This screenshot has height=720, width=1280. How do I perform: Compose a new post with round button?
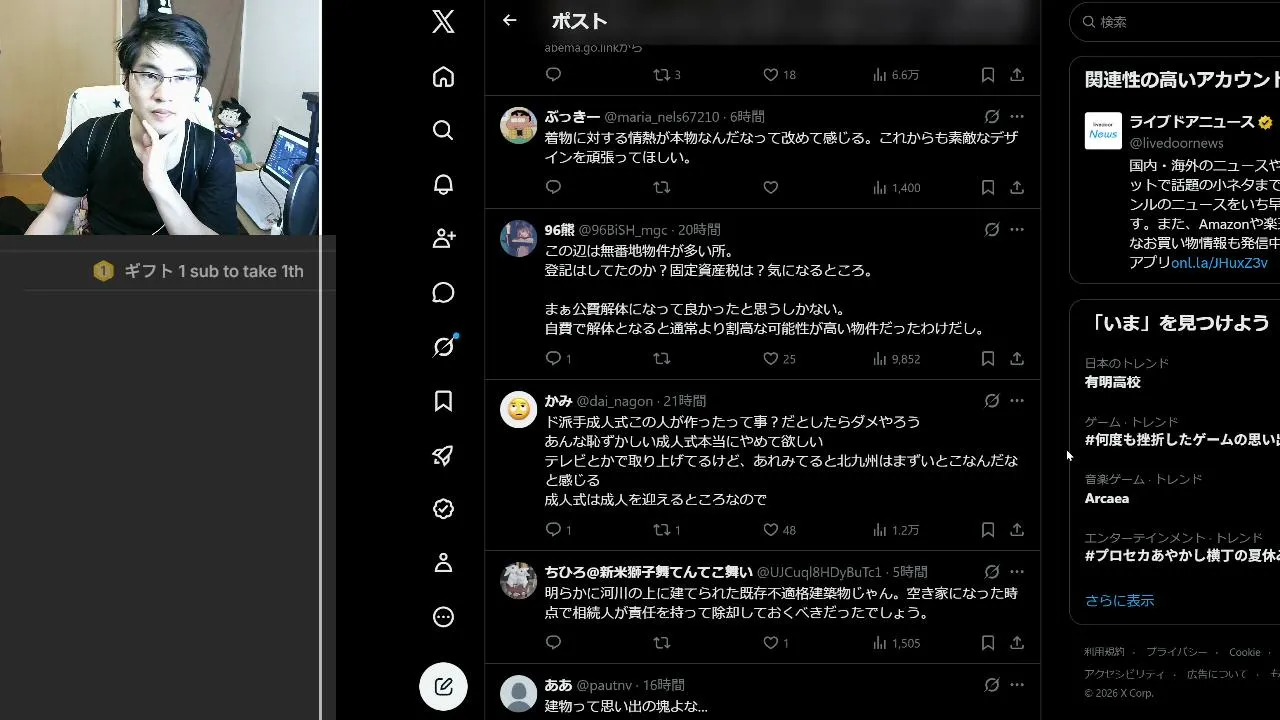click(443, 687)
